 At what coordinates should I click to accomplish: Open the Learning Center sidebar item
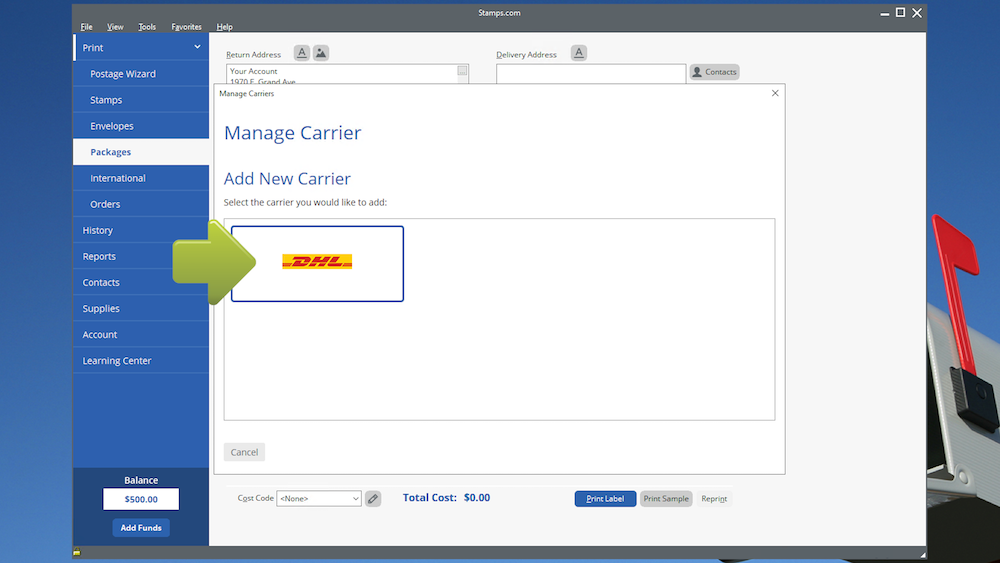[117, 361]
